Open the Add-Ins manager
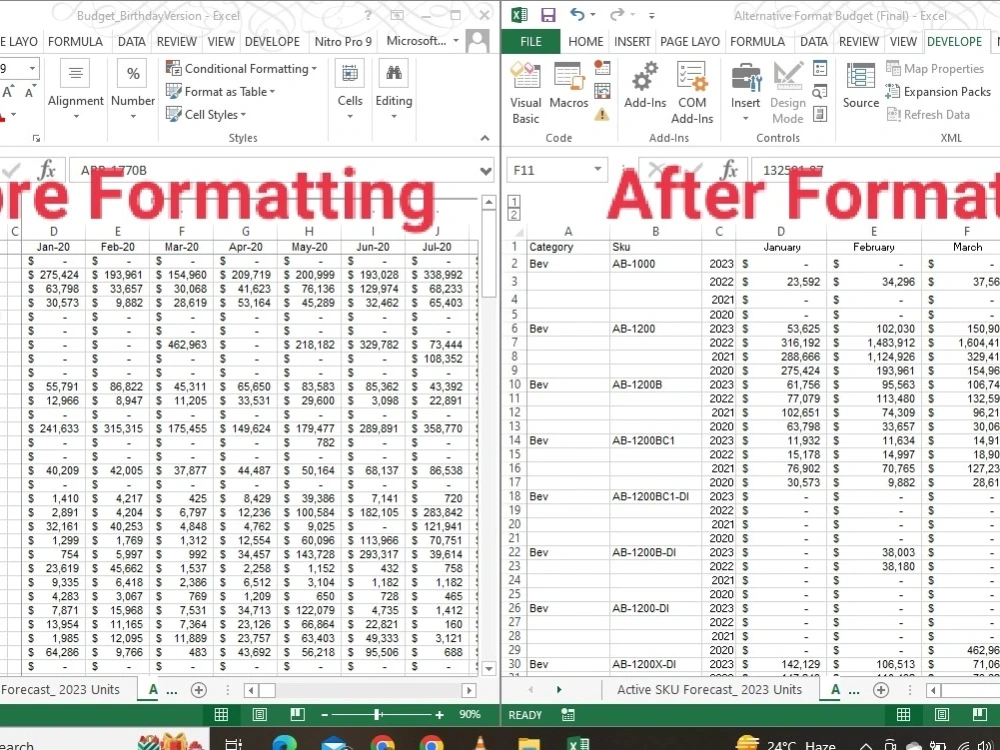This screenshot has height=750, width=1000. pos(644,85)
